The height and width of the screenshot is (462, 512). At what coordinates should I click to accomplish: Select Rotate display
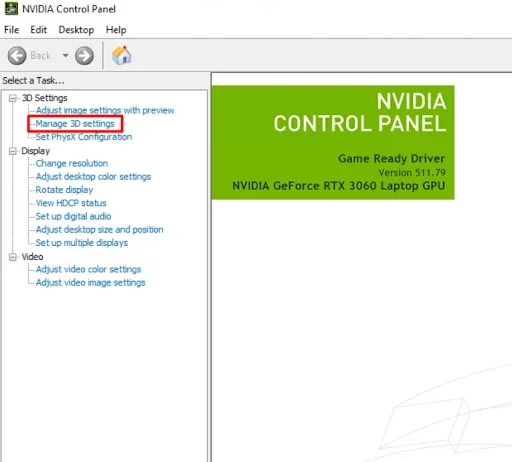pos(64,190)
